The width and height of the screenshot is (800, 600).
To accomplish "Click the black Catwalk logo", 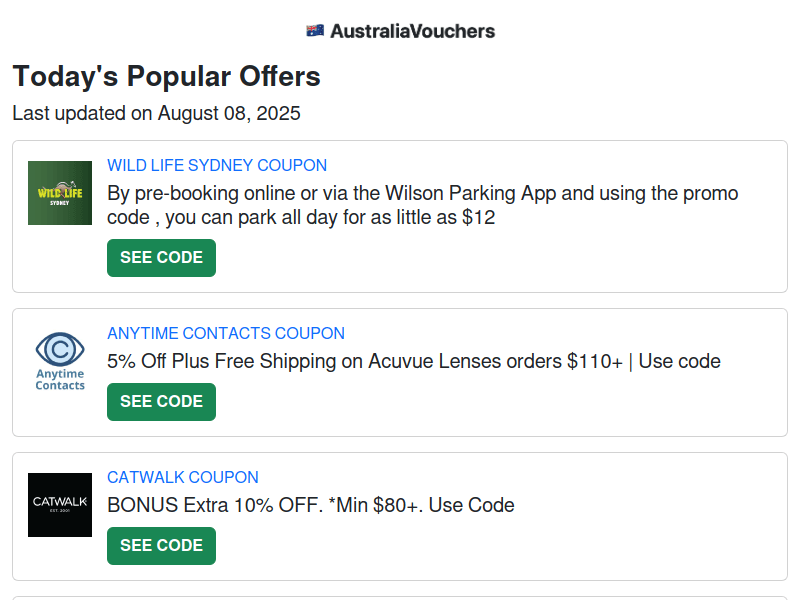I will tap(60, 505).
